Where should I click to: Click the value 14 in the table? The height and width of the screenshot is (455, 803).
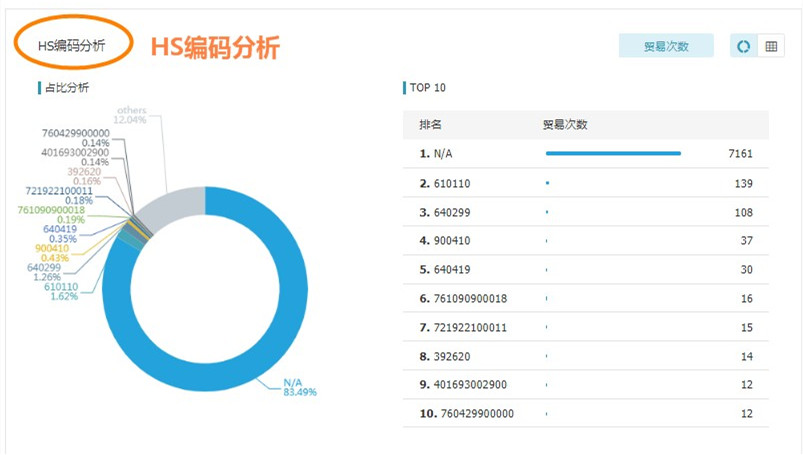point(747,357)
